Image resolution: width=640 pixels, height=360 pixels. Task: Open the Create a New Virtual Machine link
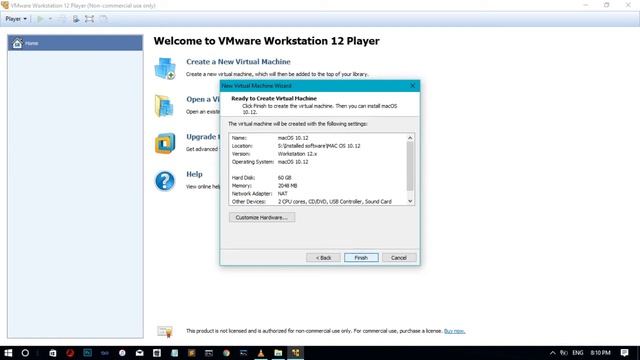coord(238,62)
